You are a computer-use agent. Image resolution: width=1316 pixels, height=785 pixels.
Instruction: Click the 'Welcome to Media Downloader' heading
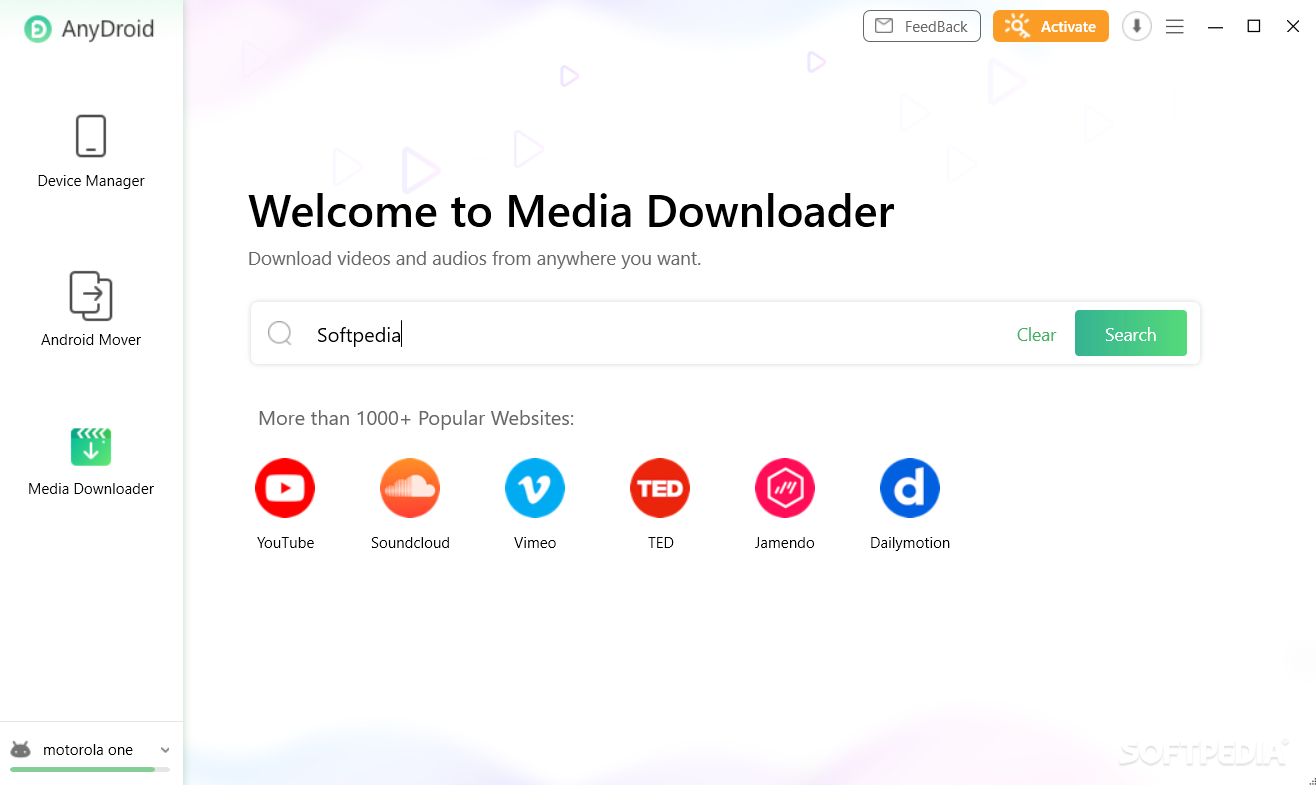tap(571, 212)
